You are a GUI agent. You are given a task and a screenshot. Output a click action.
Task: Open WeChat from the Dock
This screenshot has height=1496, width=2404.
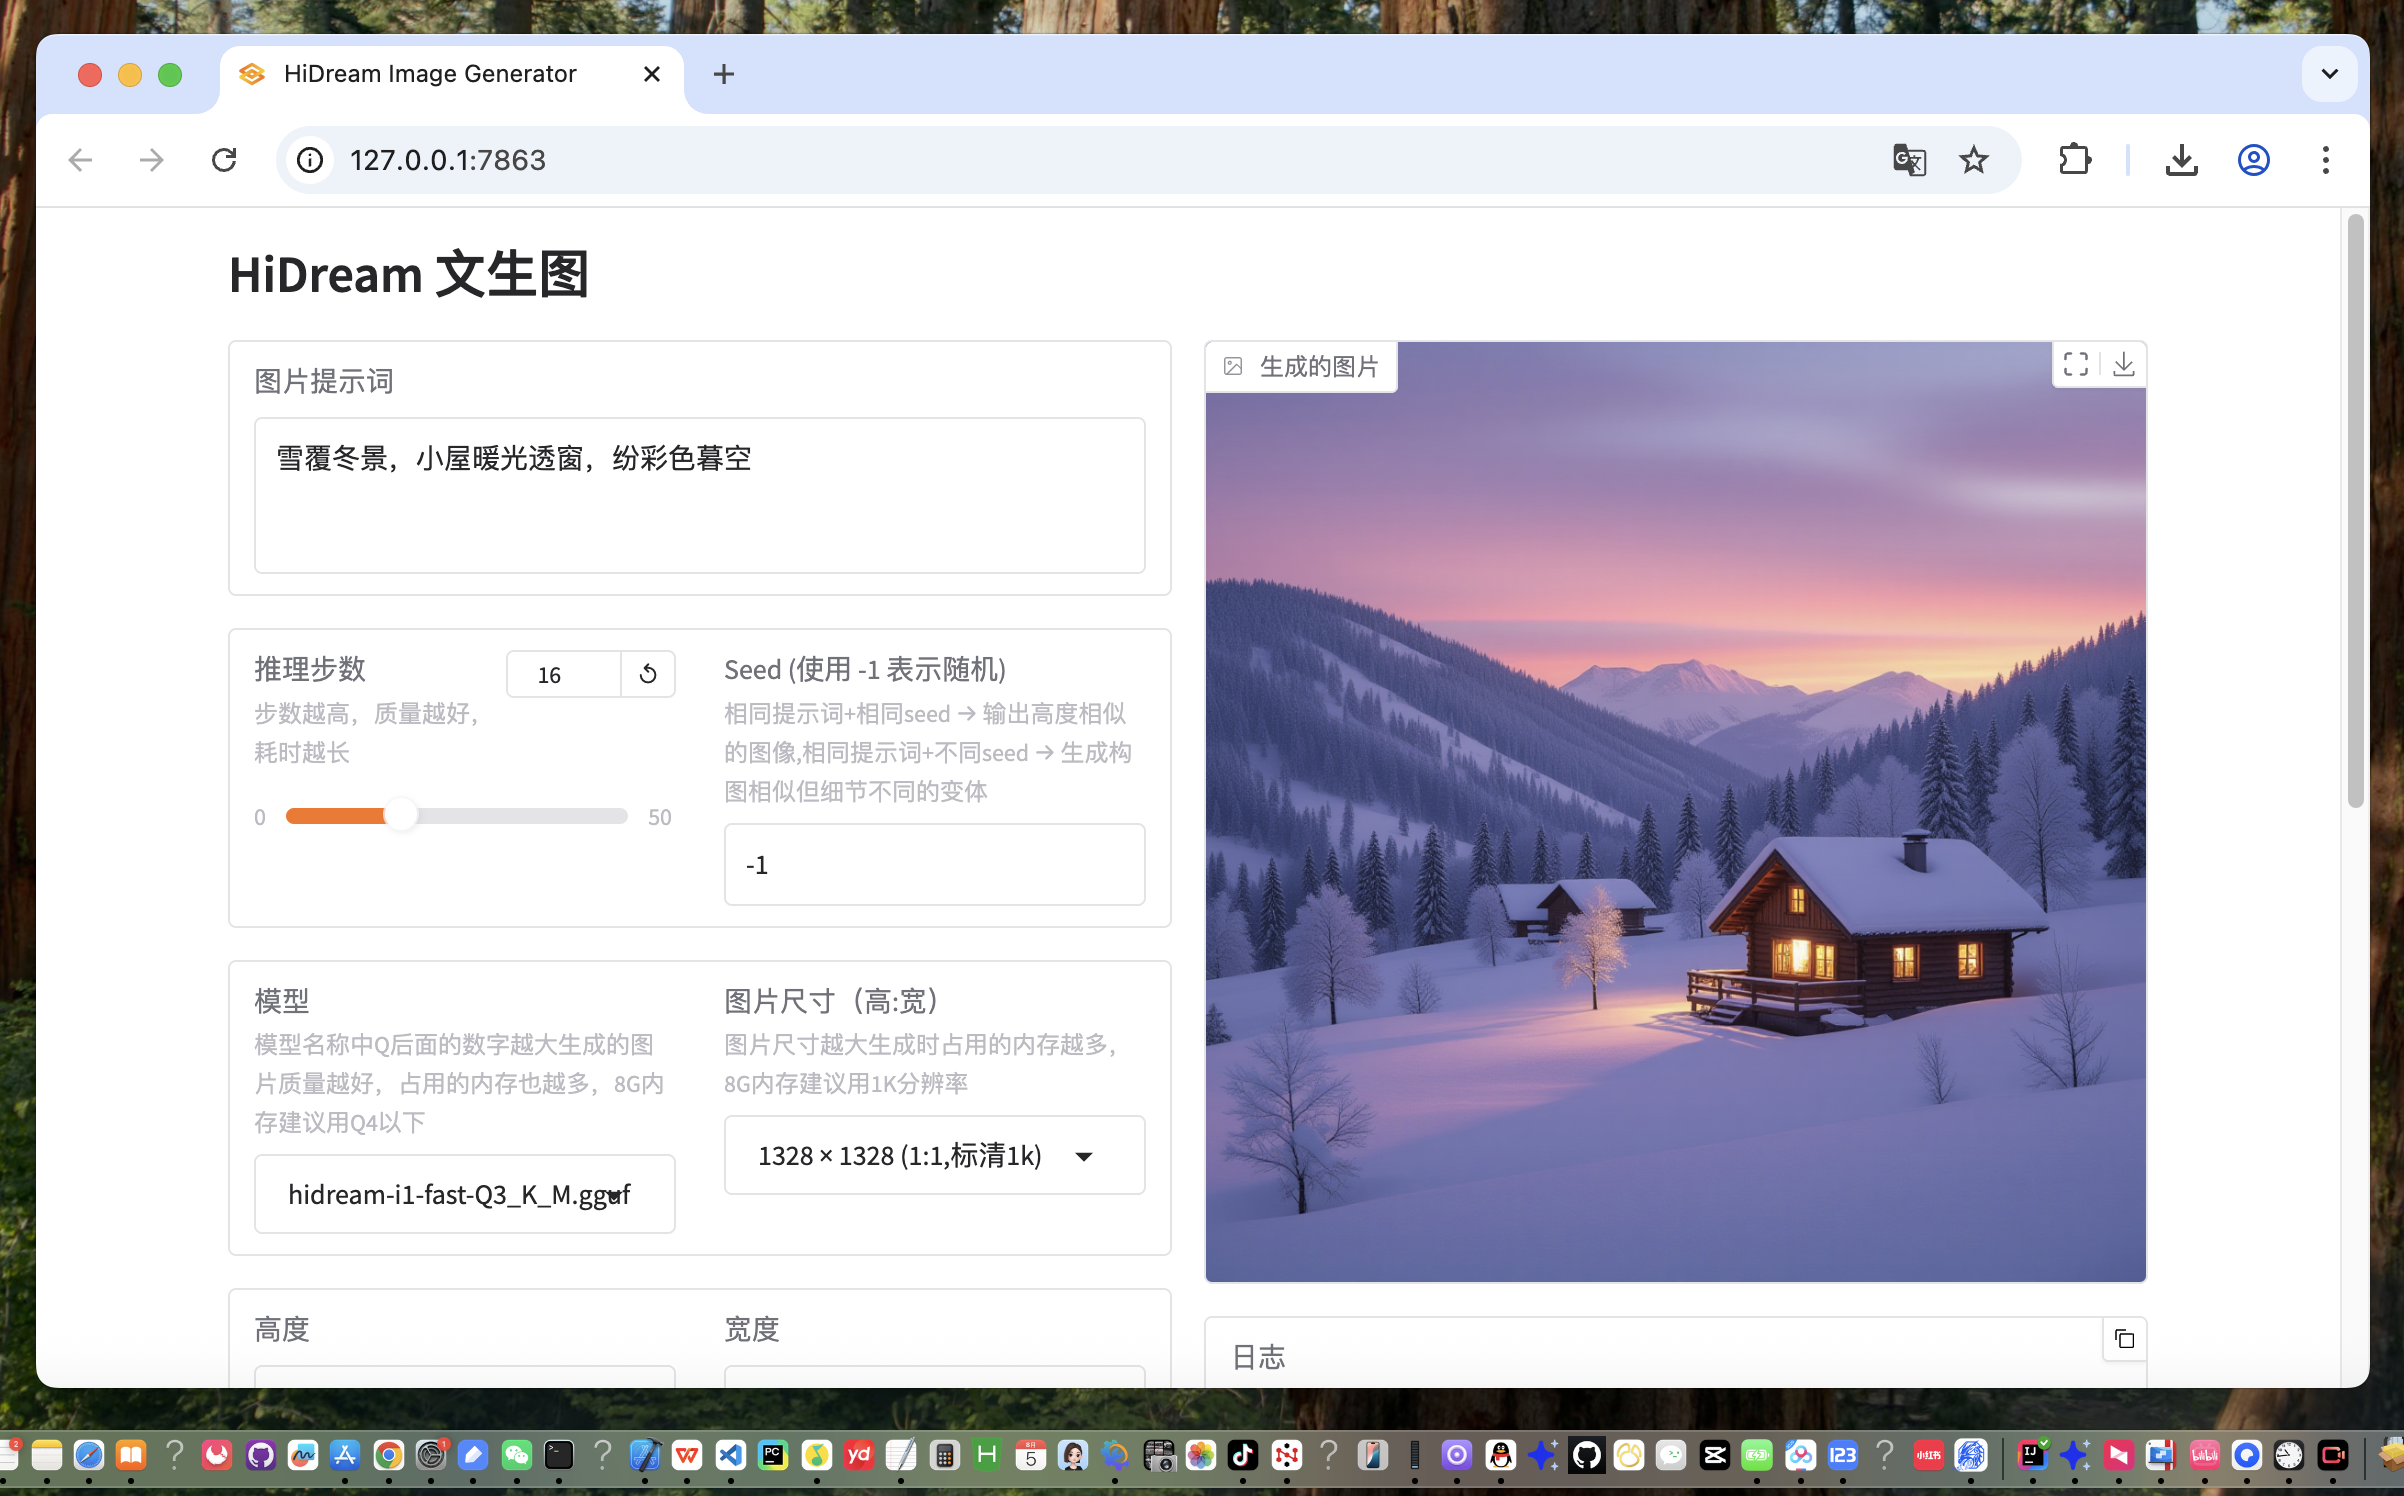pos(516,1455)
